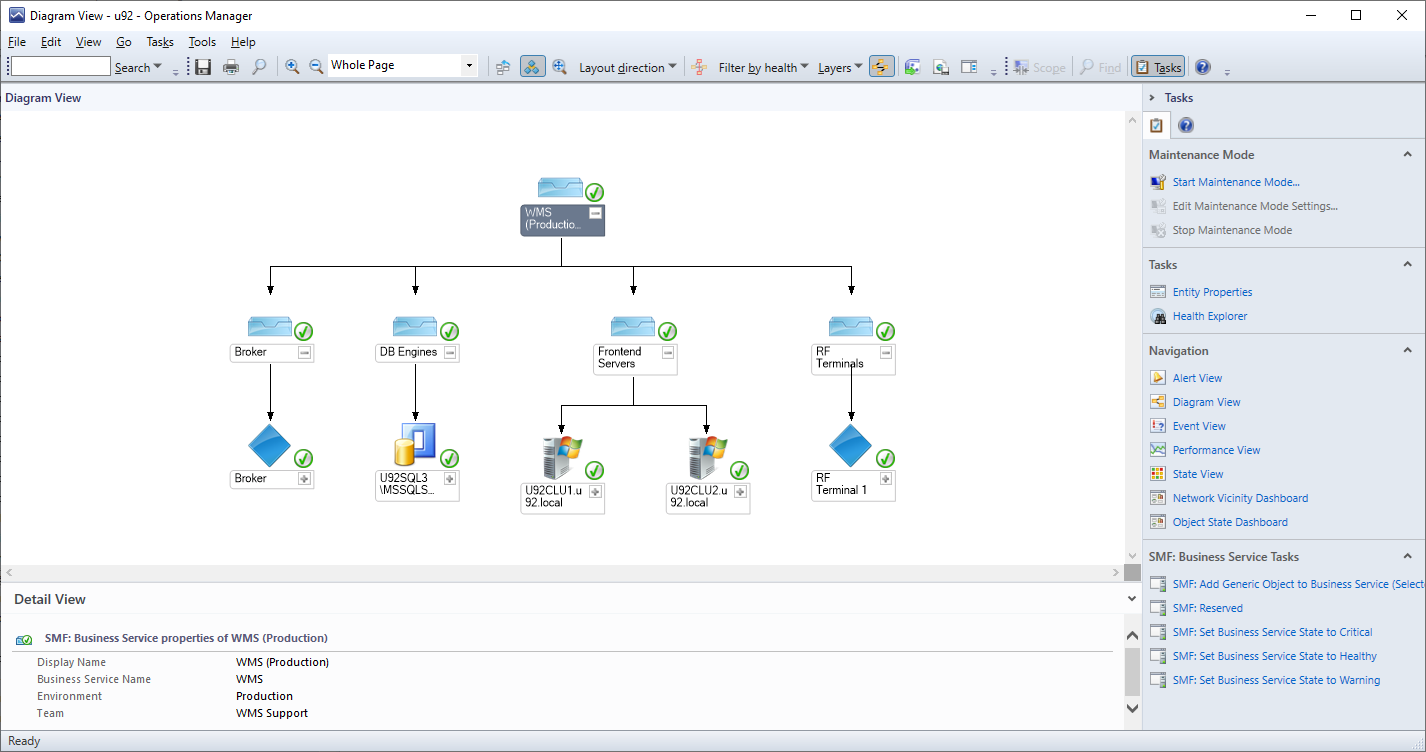Select the blue diamond icon above Broker leaf
The width and height of the screenshot is (1426, 752).
click(269, 446)
